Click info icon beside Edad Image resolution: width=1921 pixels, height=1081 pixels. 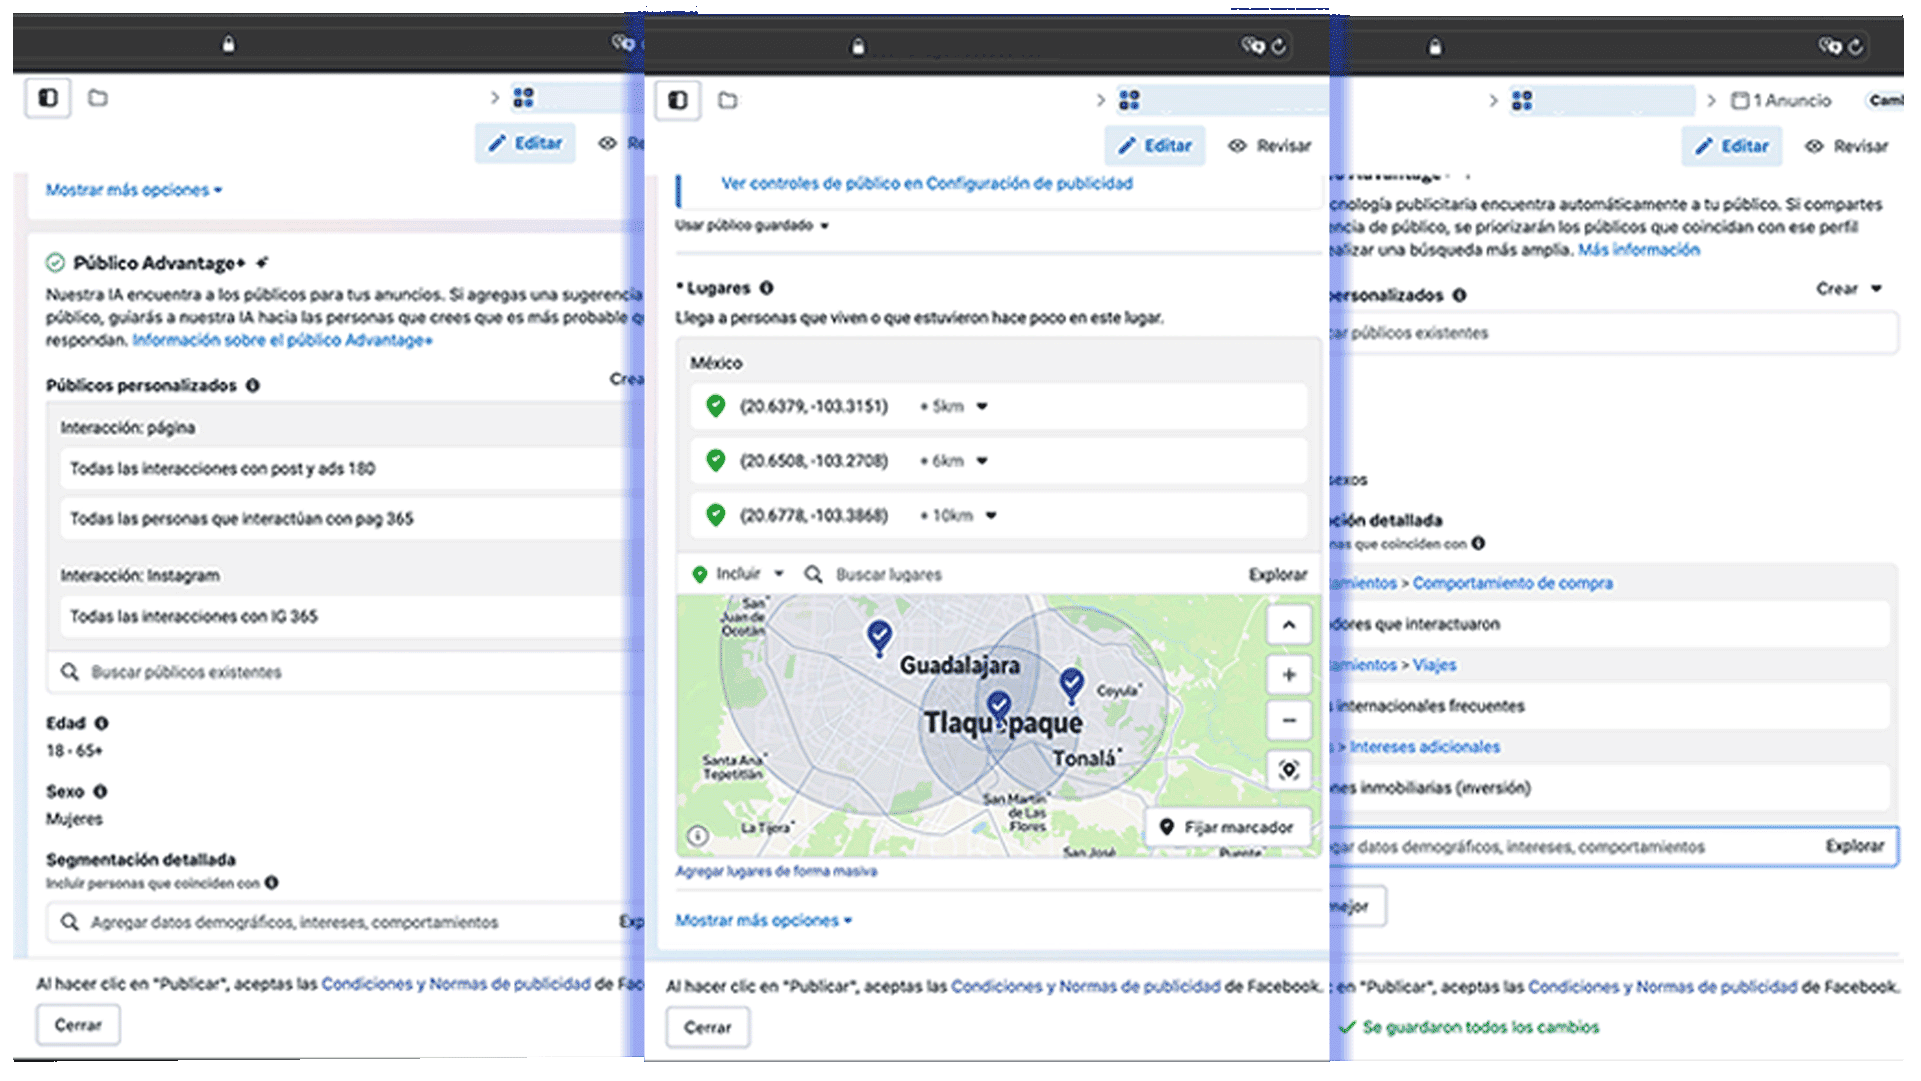pos(101,723)
